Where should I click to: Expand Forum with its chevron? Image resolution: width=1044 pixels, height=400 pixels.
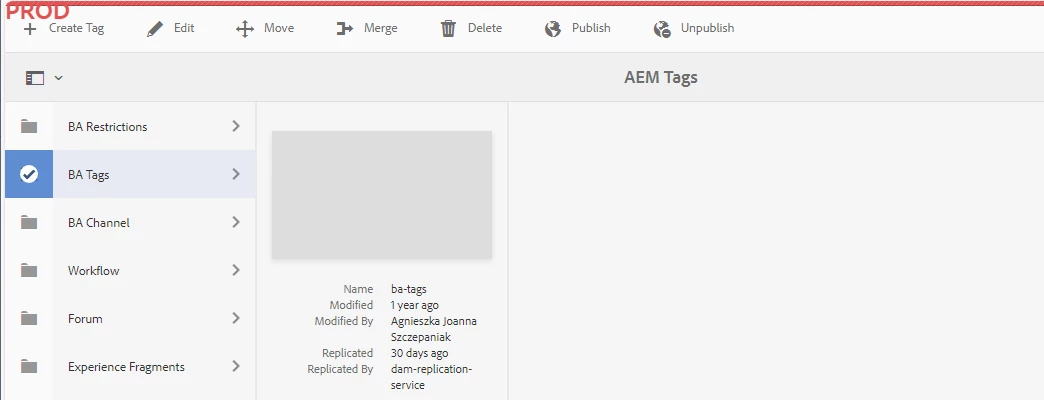point(236,318)
